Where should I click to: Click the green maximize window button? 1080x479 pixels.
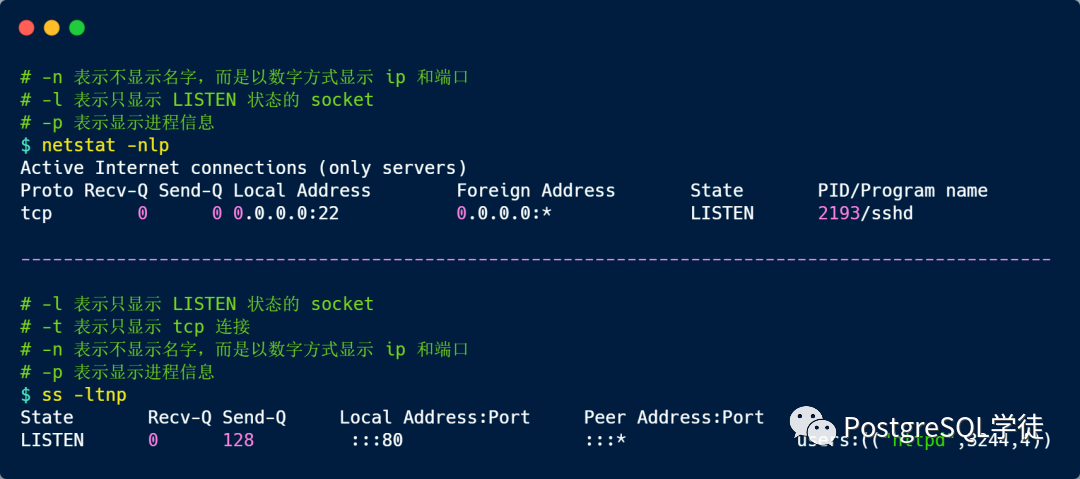click(x=77, y=28)
